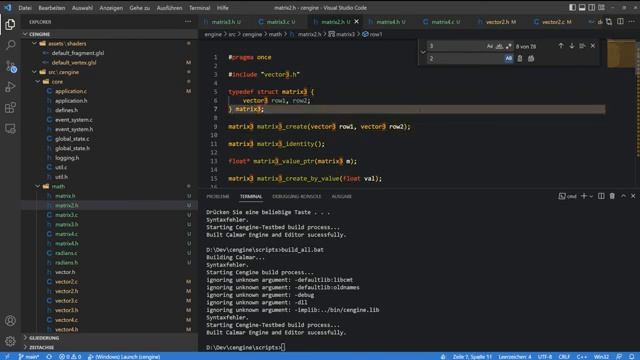640x360 pixels.
Task: Click the open changes icon in tab bar
Action: coord(609,22)
